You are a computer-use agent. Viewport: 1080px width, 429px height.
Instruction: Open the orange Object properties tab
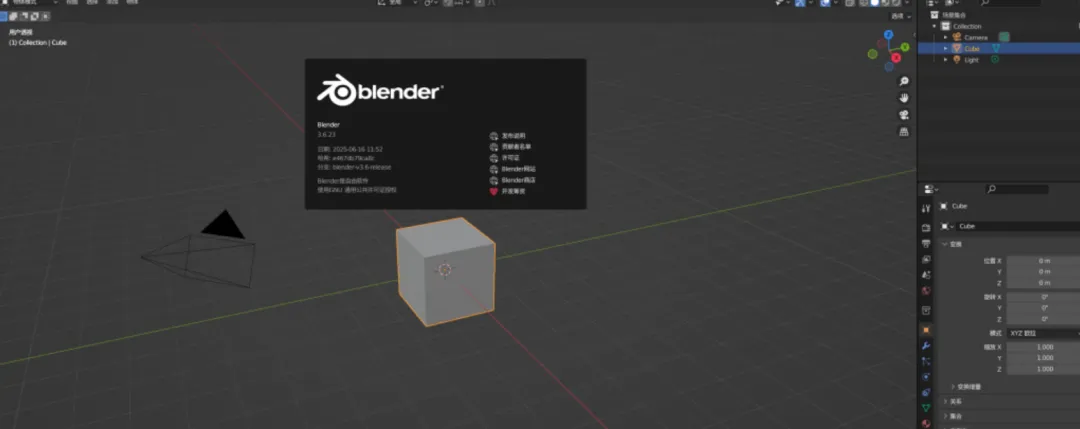(926, 330)
